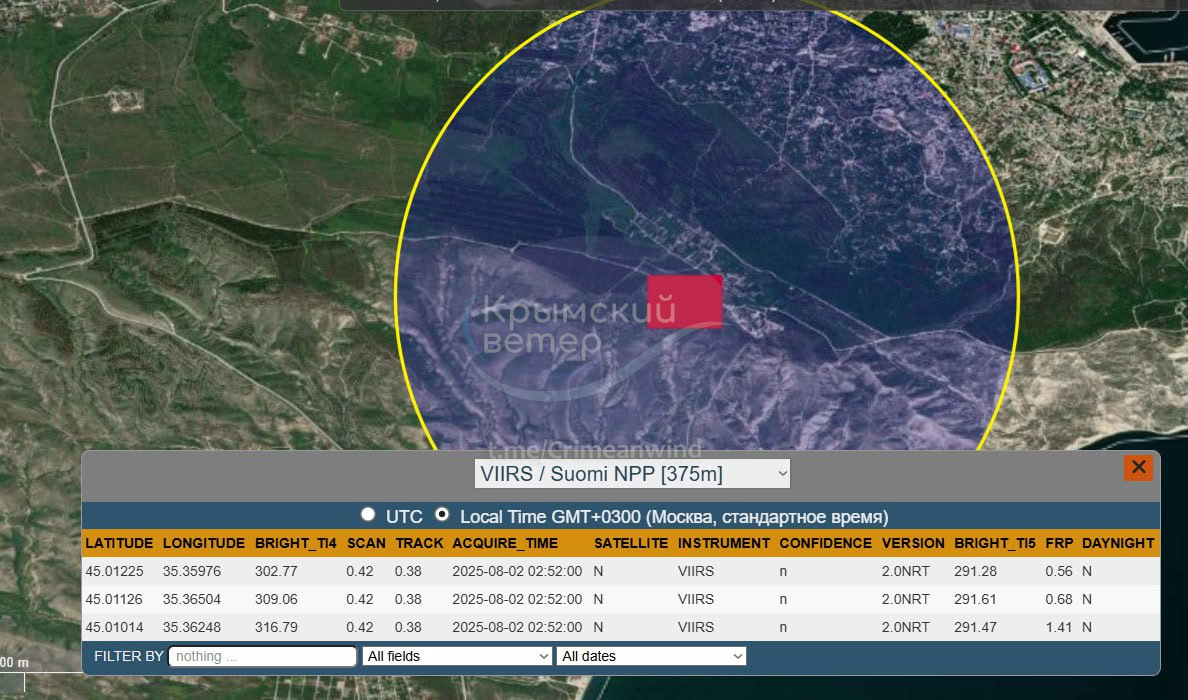The height and width of the screenshot is (700, 1188).
Task: Click the BRIGHT_TI4 column header
Action: pyautogui.click(x=296, y=543)
